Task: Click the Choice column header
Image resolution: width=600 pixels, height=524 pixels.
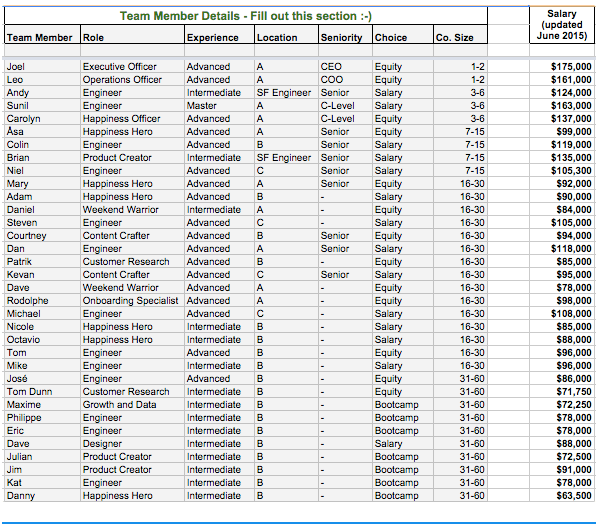Action: (x=403, y=34)
